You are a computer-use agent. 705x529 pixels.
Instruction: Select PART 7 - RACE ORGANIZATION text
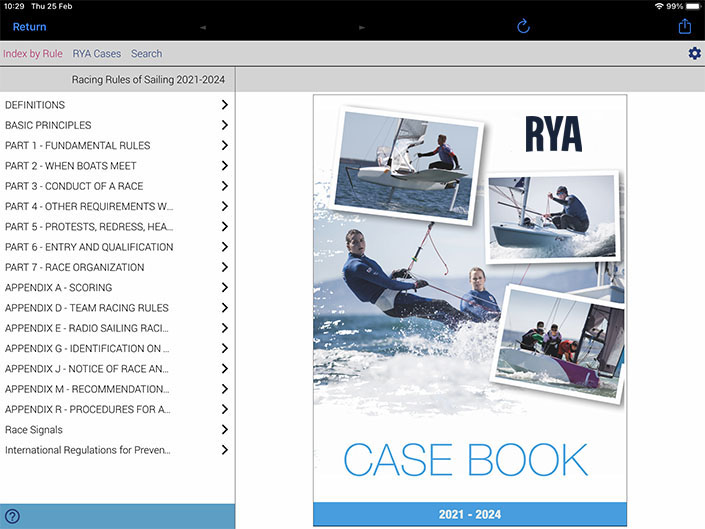pos(75,267)
